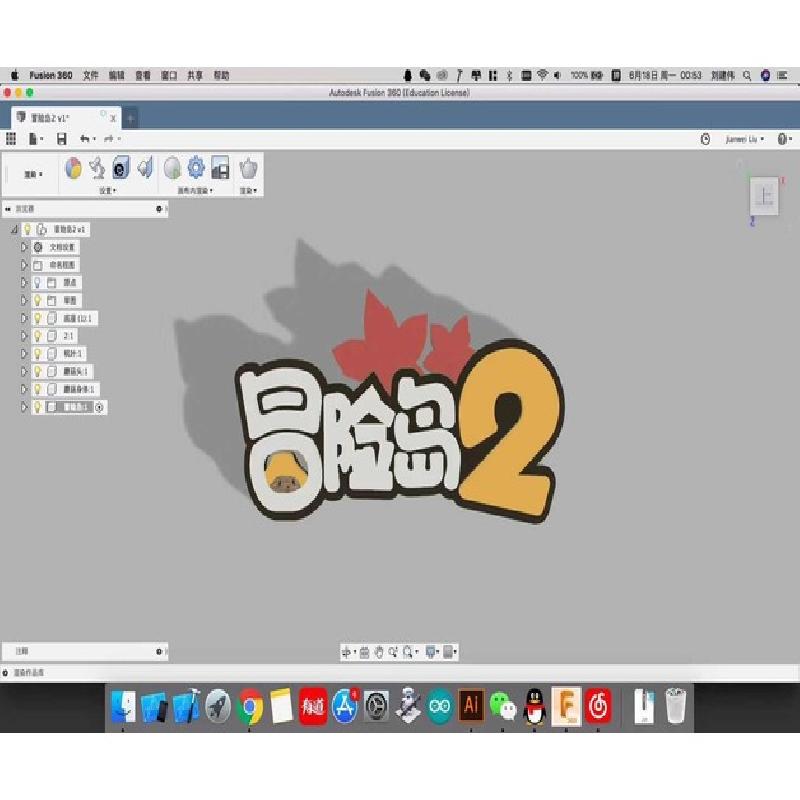The width and height of the screenshot is (800, 800).
Task: Select the 冒险岛2 v1 document tab
Action: (66, 118)
